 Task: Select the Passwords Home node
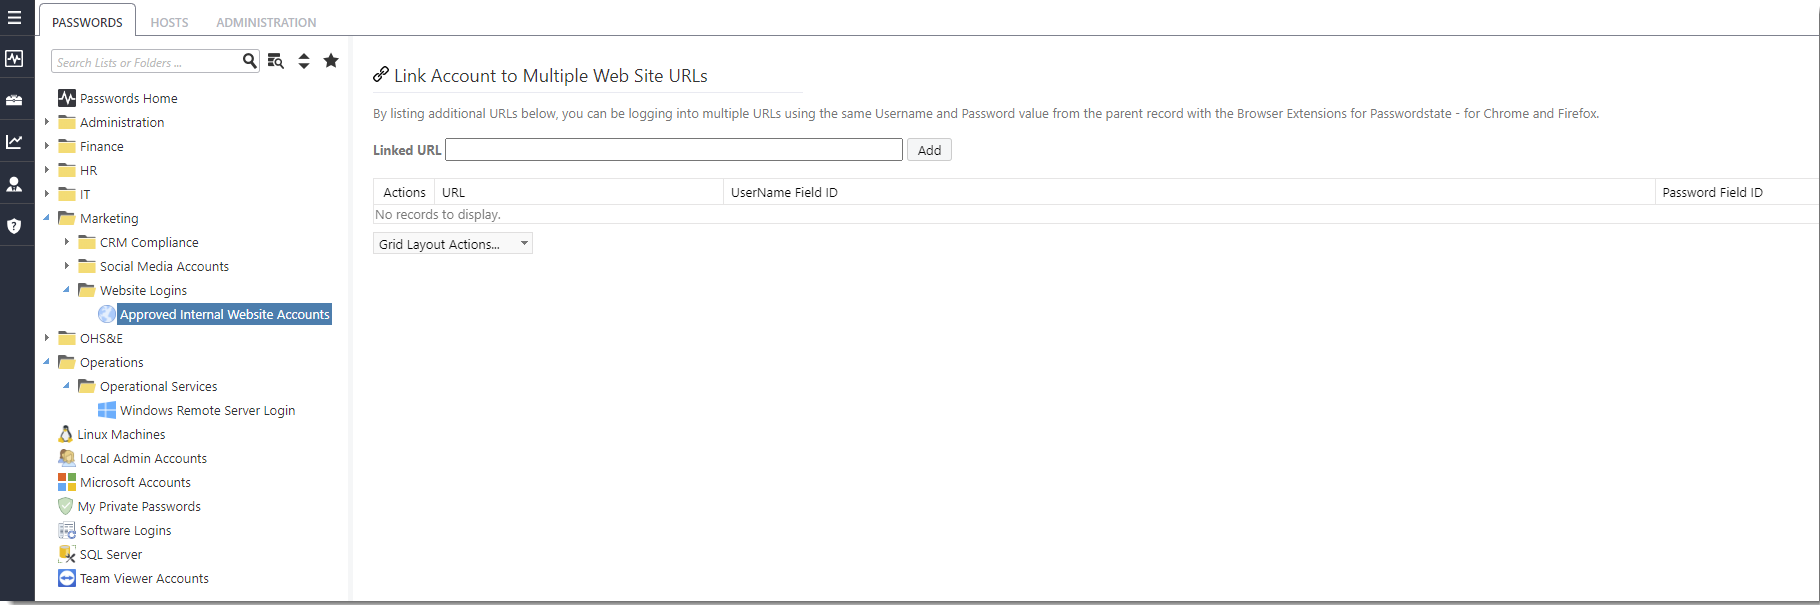[x=128, y=98]
